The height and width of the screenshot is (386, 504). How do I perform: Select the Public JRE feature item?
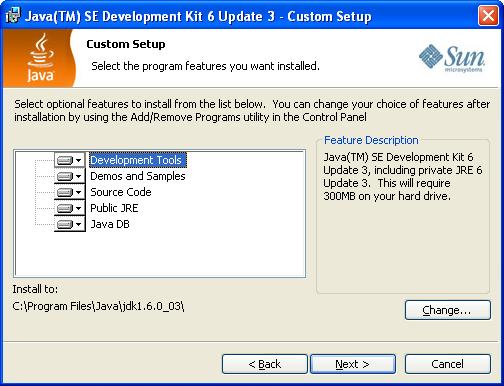[114, 208]
